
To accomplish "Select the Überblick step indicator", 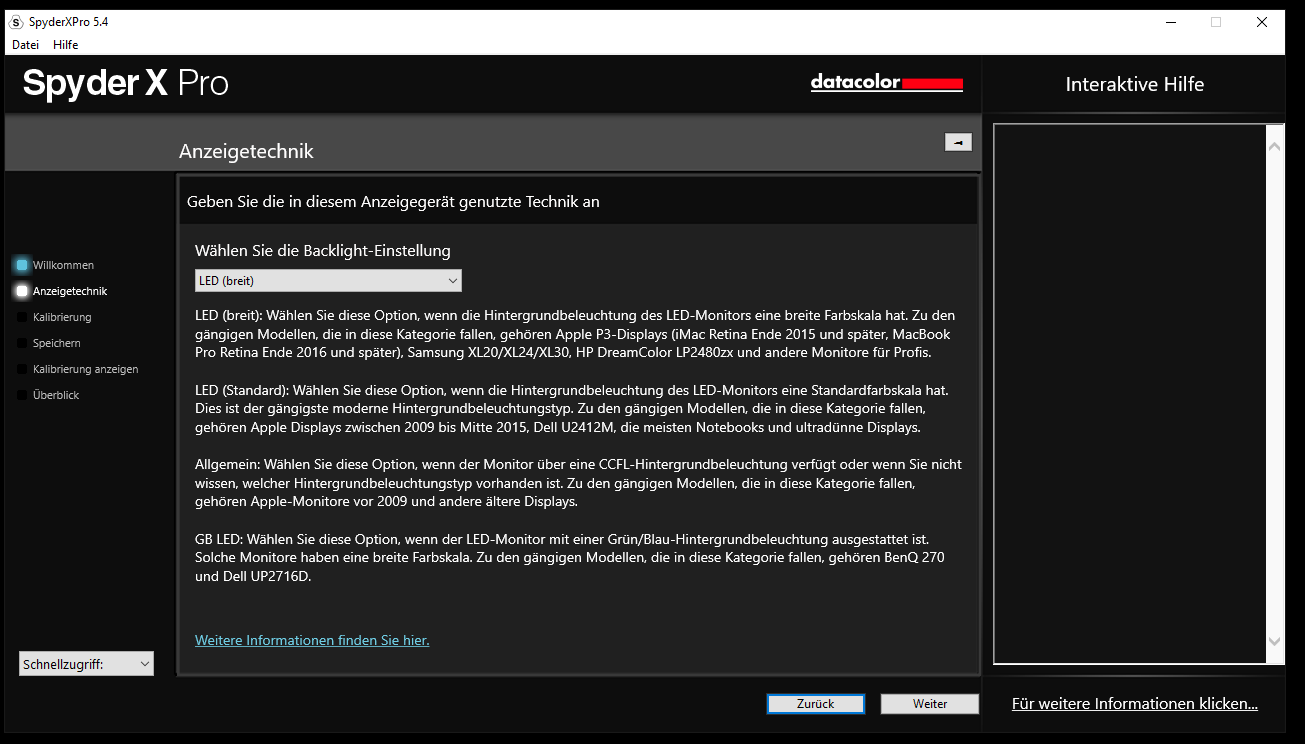I will [22, 395].
